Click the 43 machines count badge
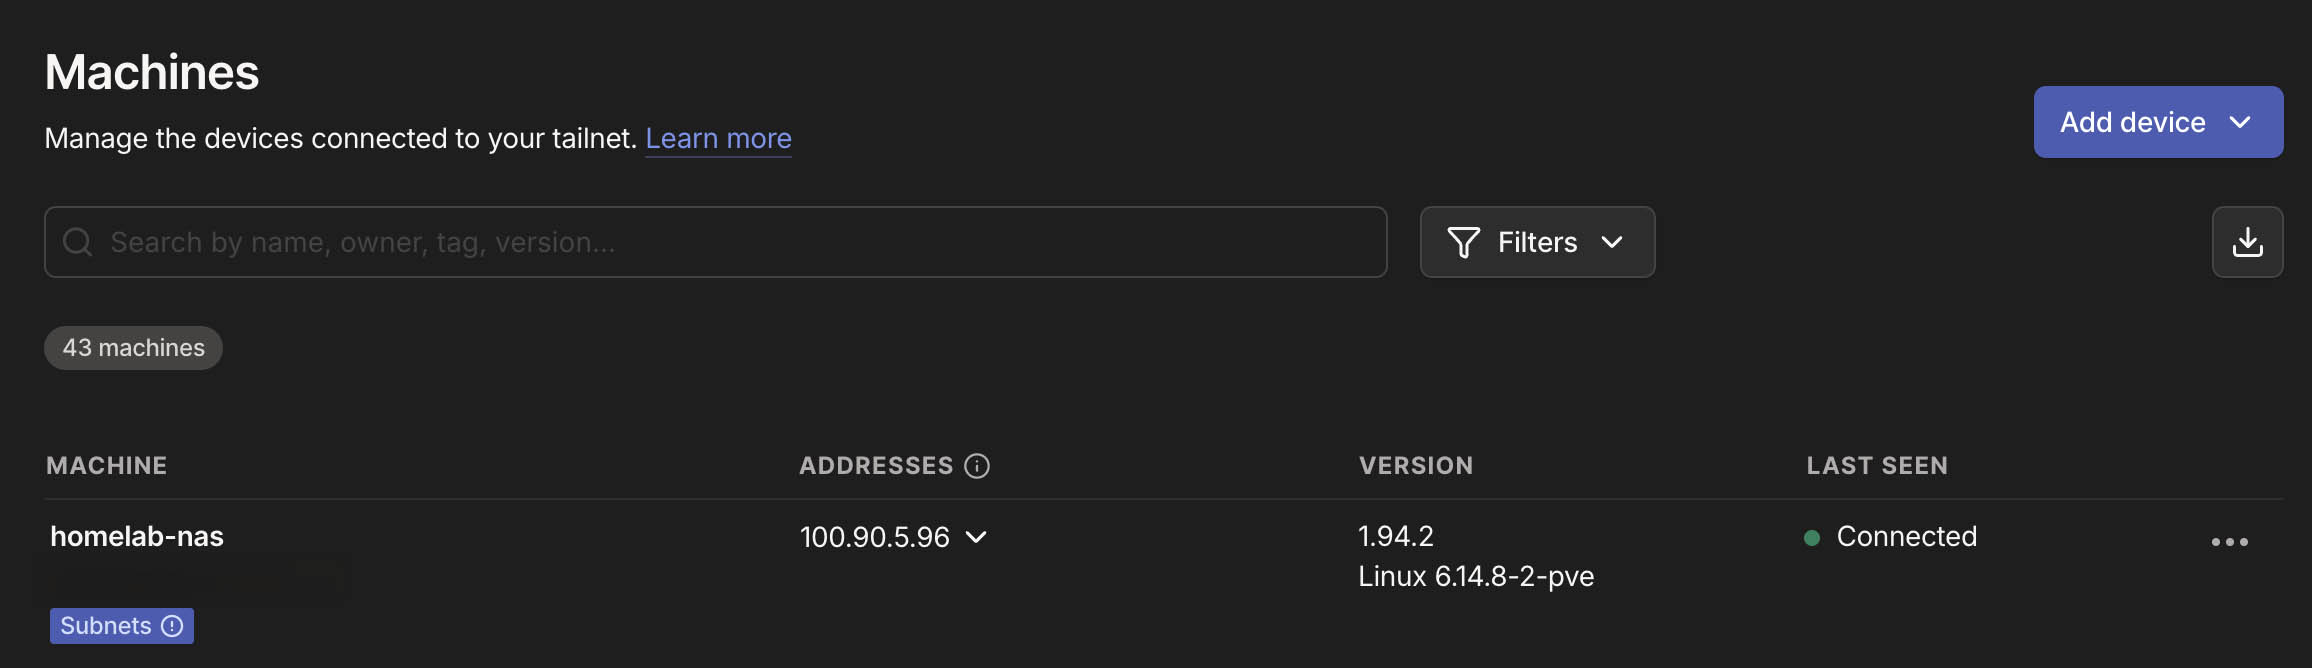 tap(133, 348)
